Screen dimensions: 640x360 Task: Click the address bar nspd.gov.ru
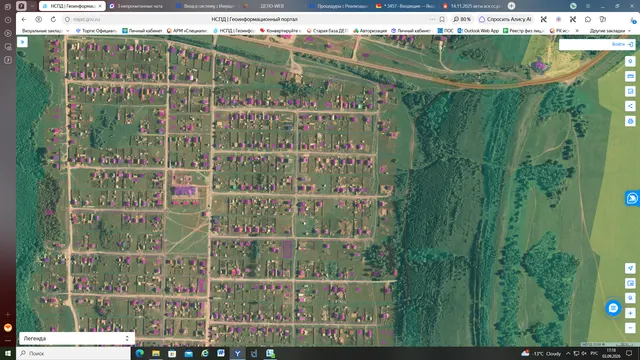87,19
